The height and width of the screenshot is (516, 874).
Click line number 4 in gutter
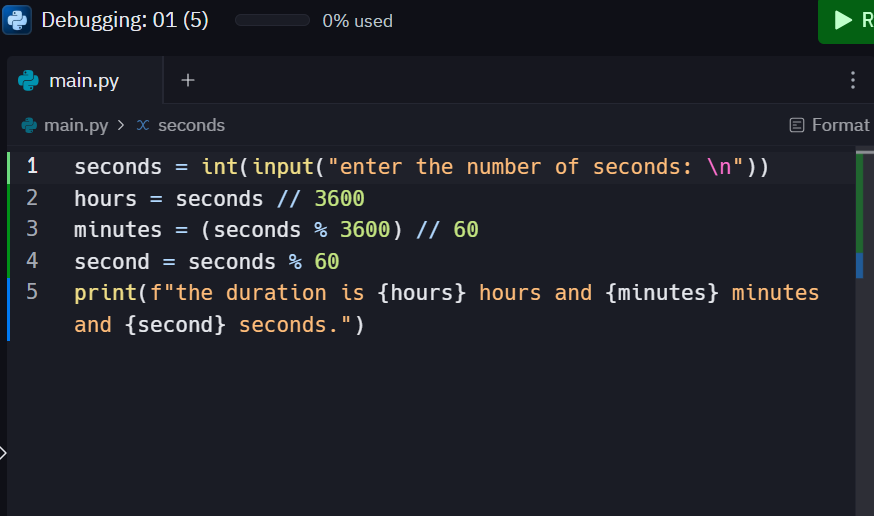[32, 261]
